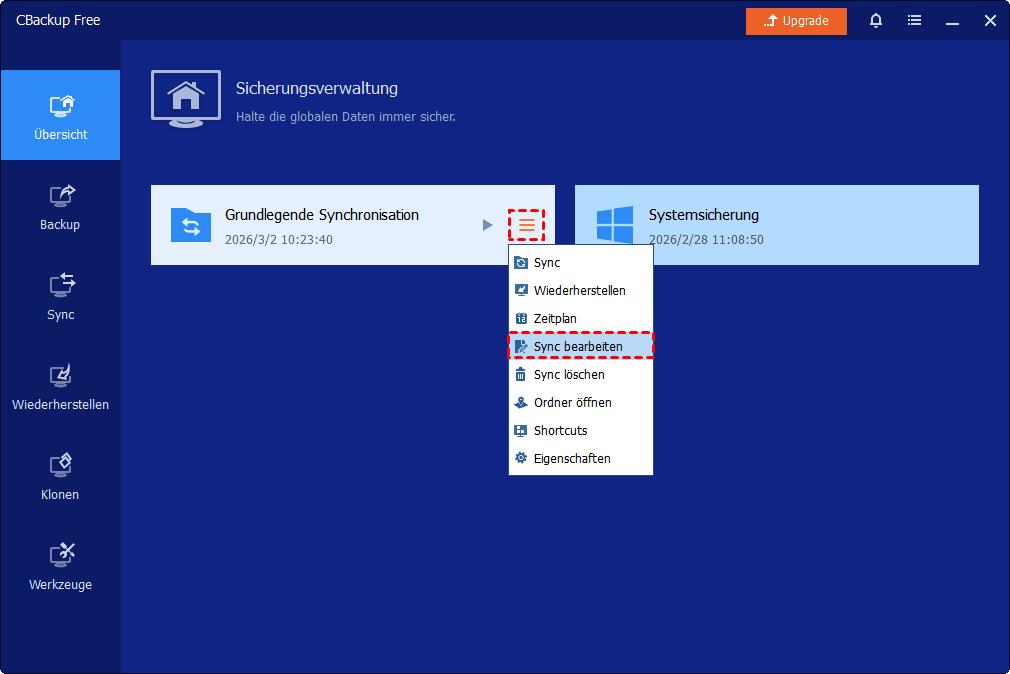The height and width of the screenshot is (674, 1010).
Task: Click the notification bell icon
Action: (x=876, y=20)
